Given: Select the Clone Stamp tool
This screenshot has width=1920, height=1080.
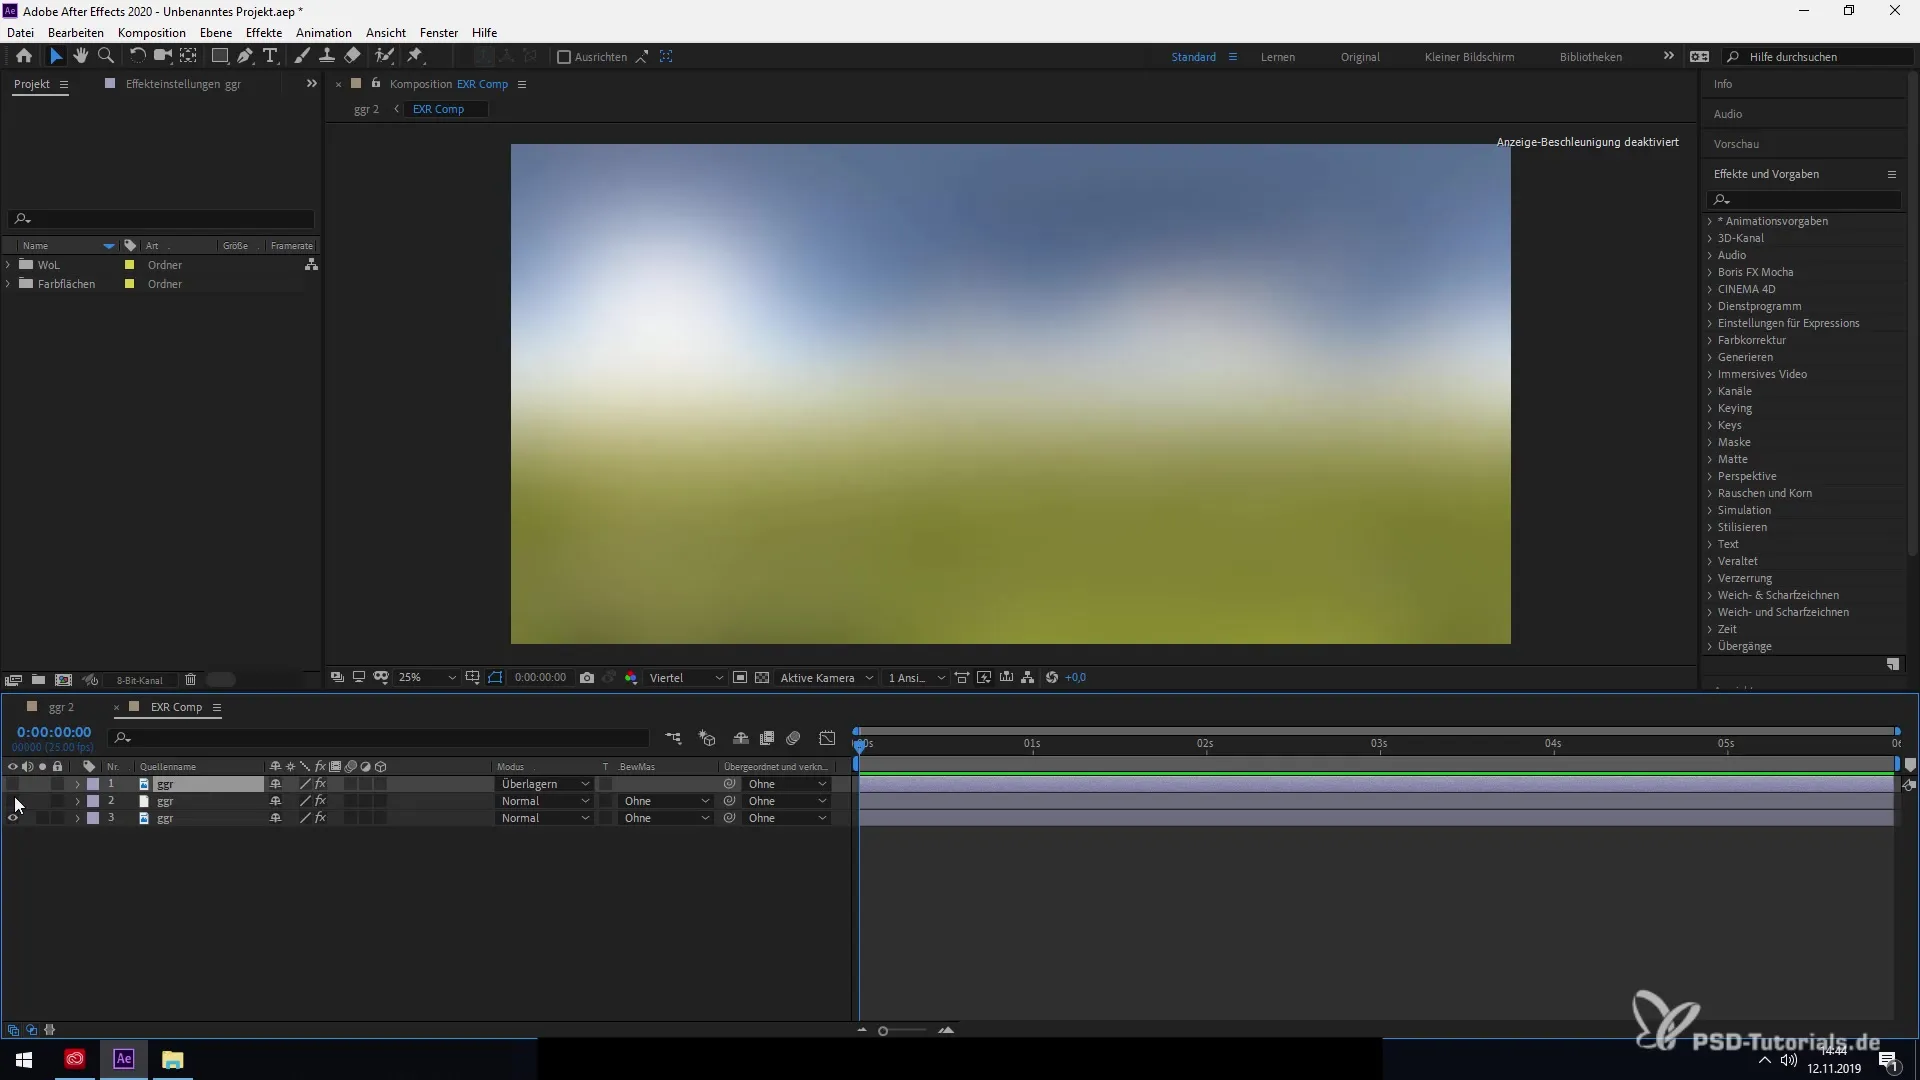Looking at the screenshot, I should (x=326, y=56).
